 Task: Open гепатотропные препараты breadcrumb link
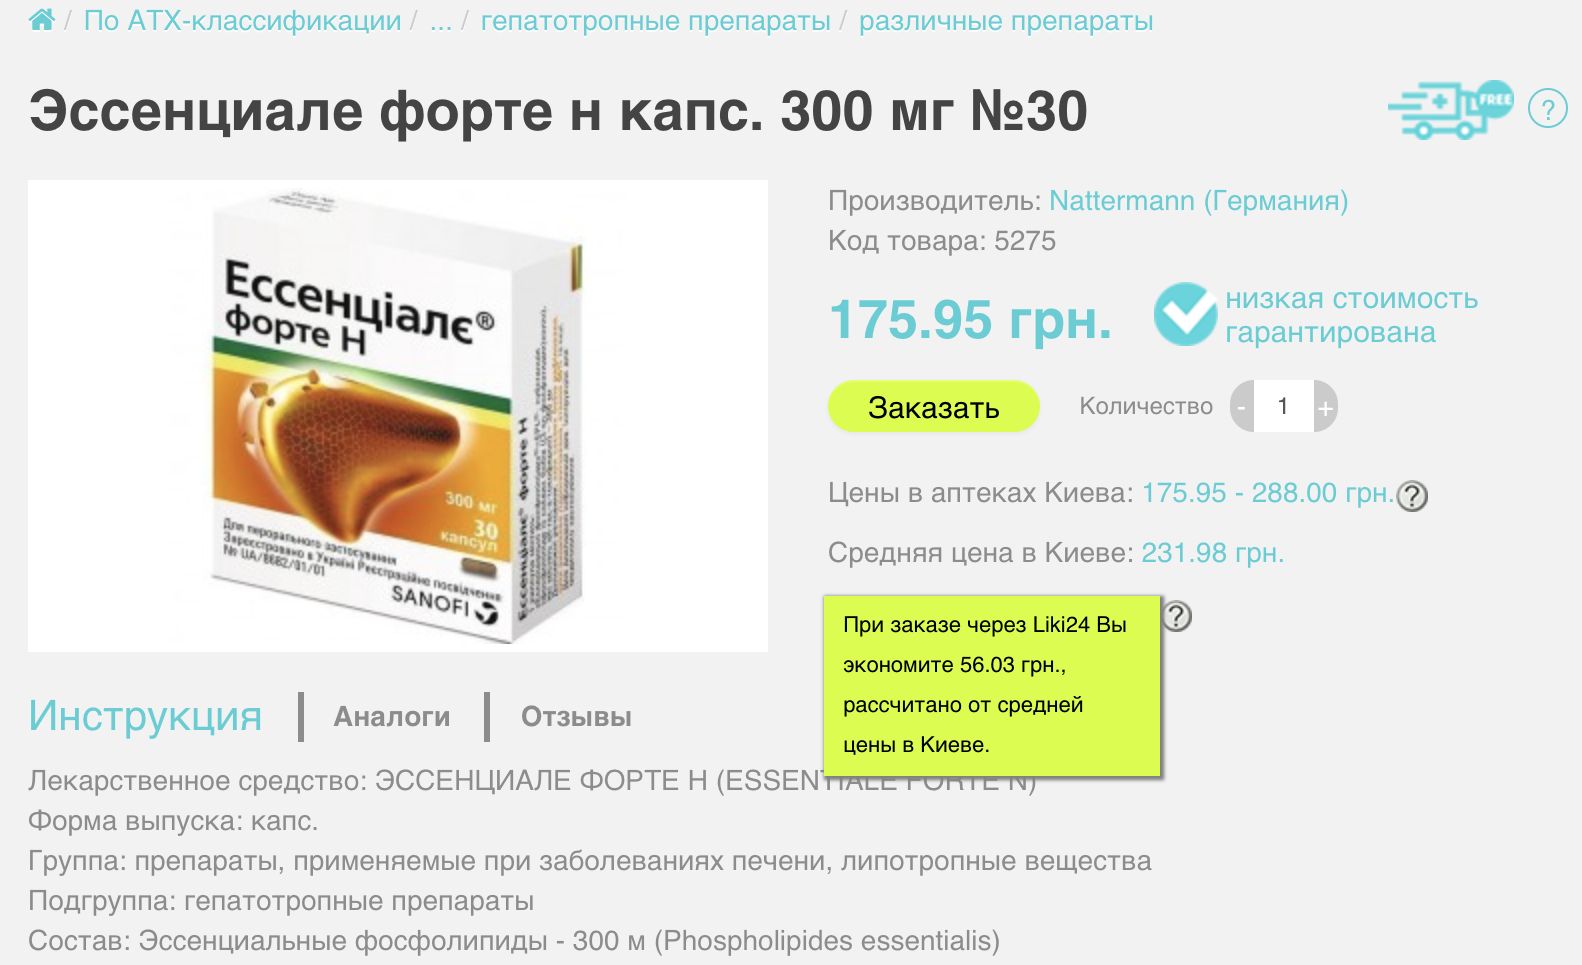click(655, 21)
